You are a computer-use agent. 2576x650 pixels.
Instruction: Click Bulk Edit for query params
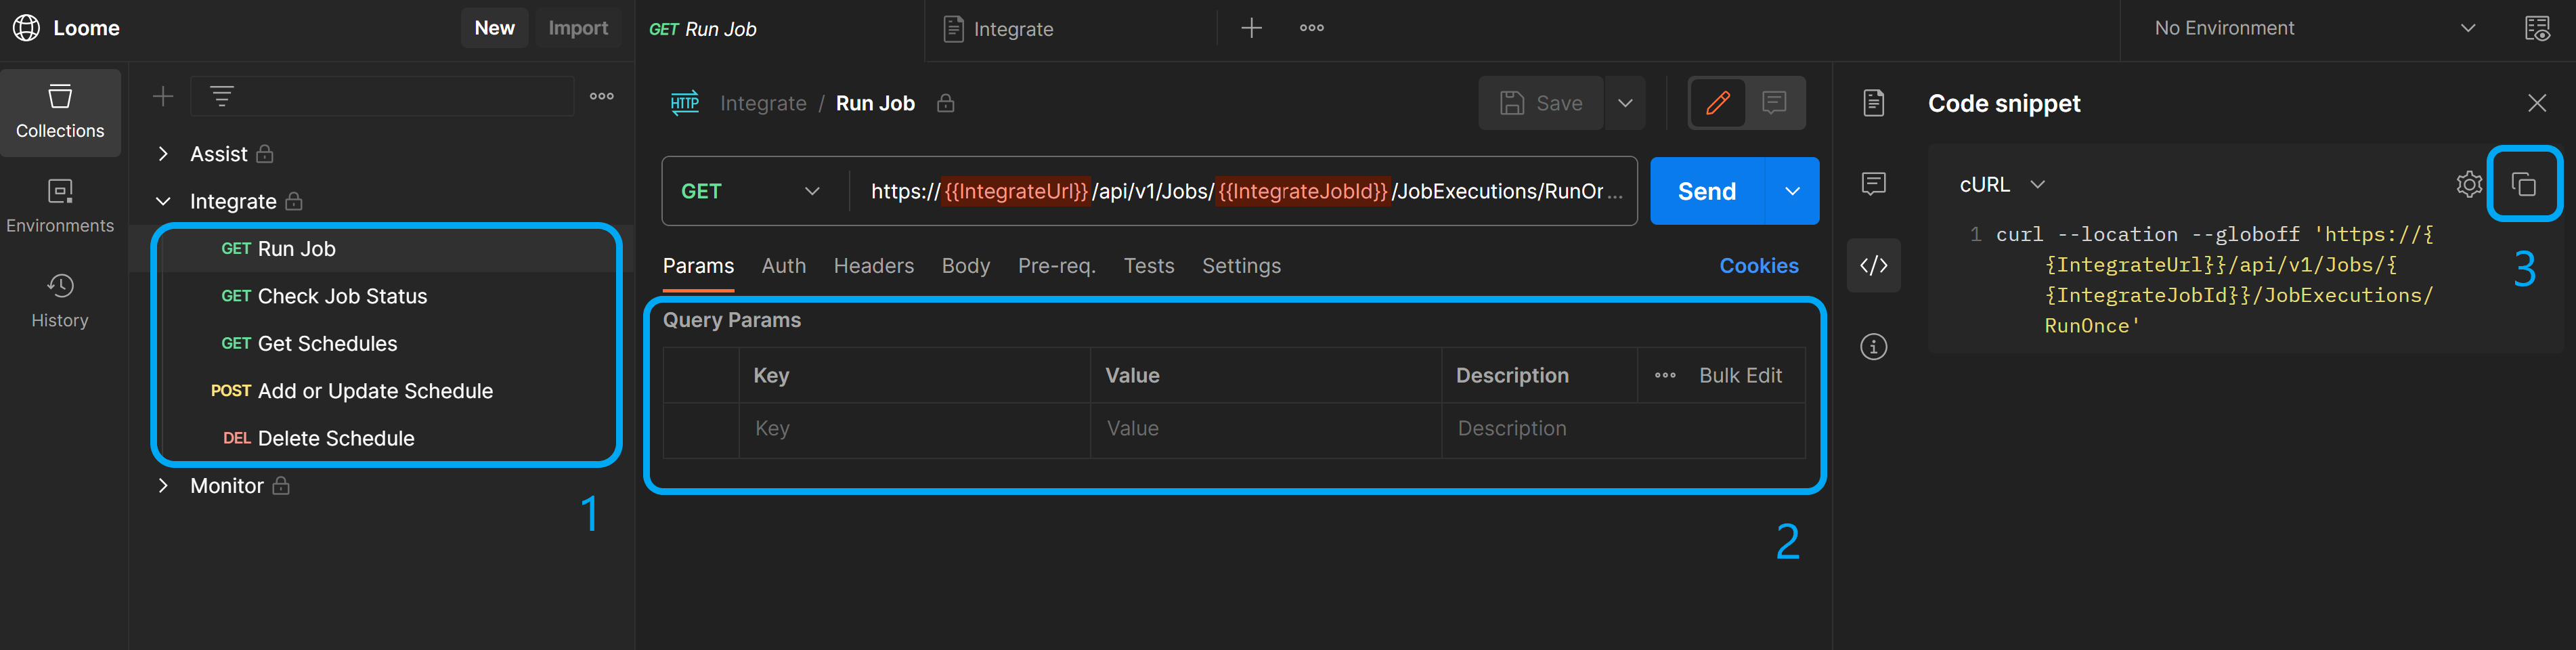1740,376
